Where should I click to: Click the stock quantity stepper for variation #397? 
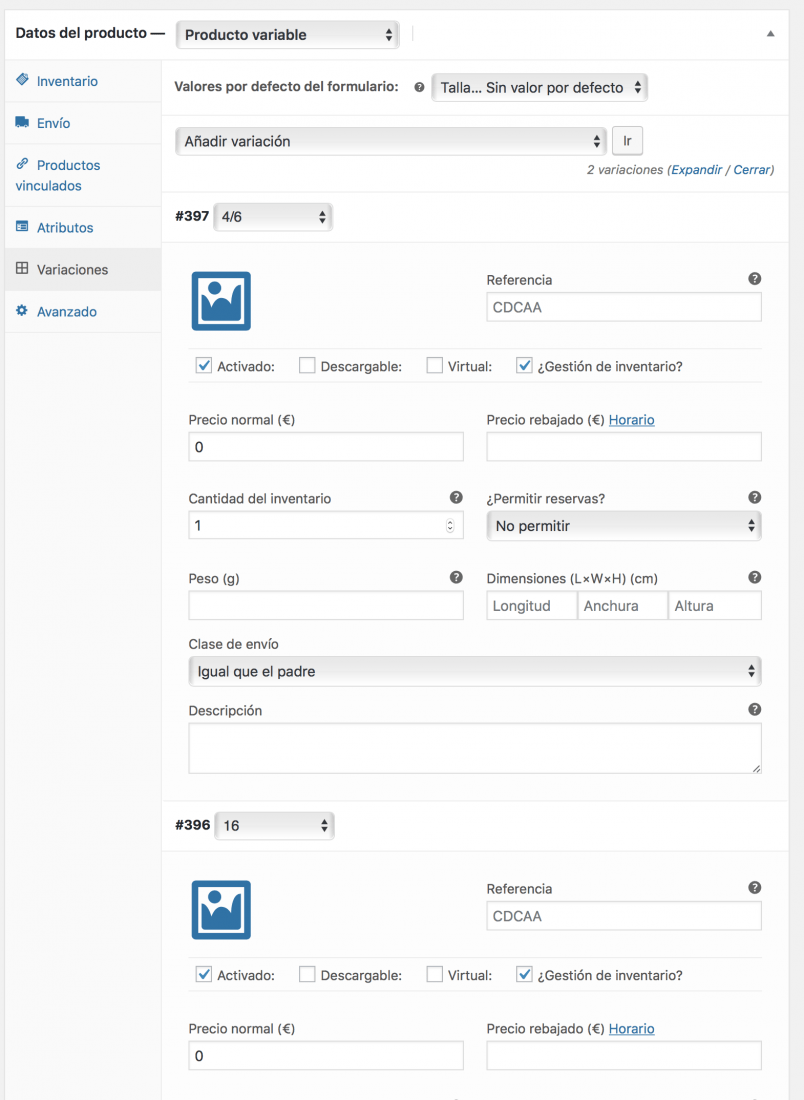(x=450, y=525)
